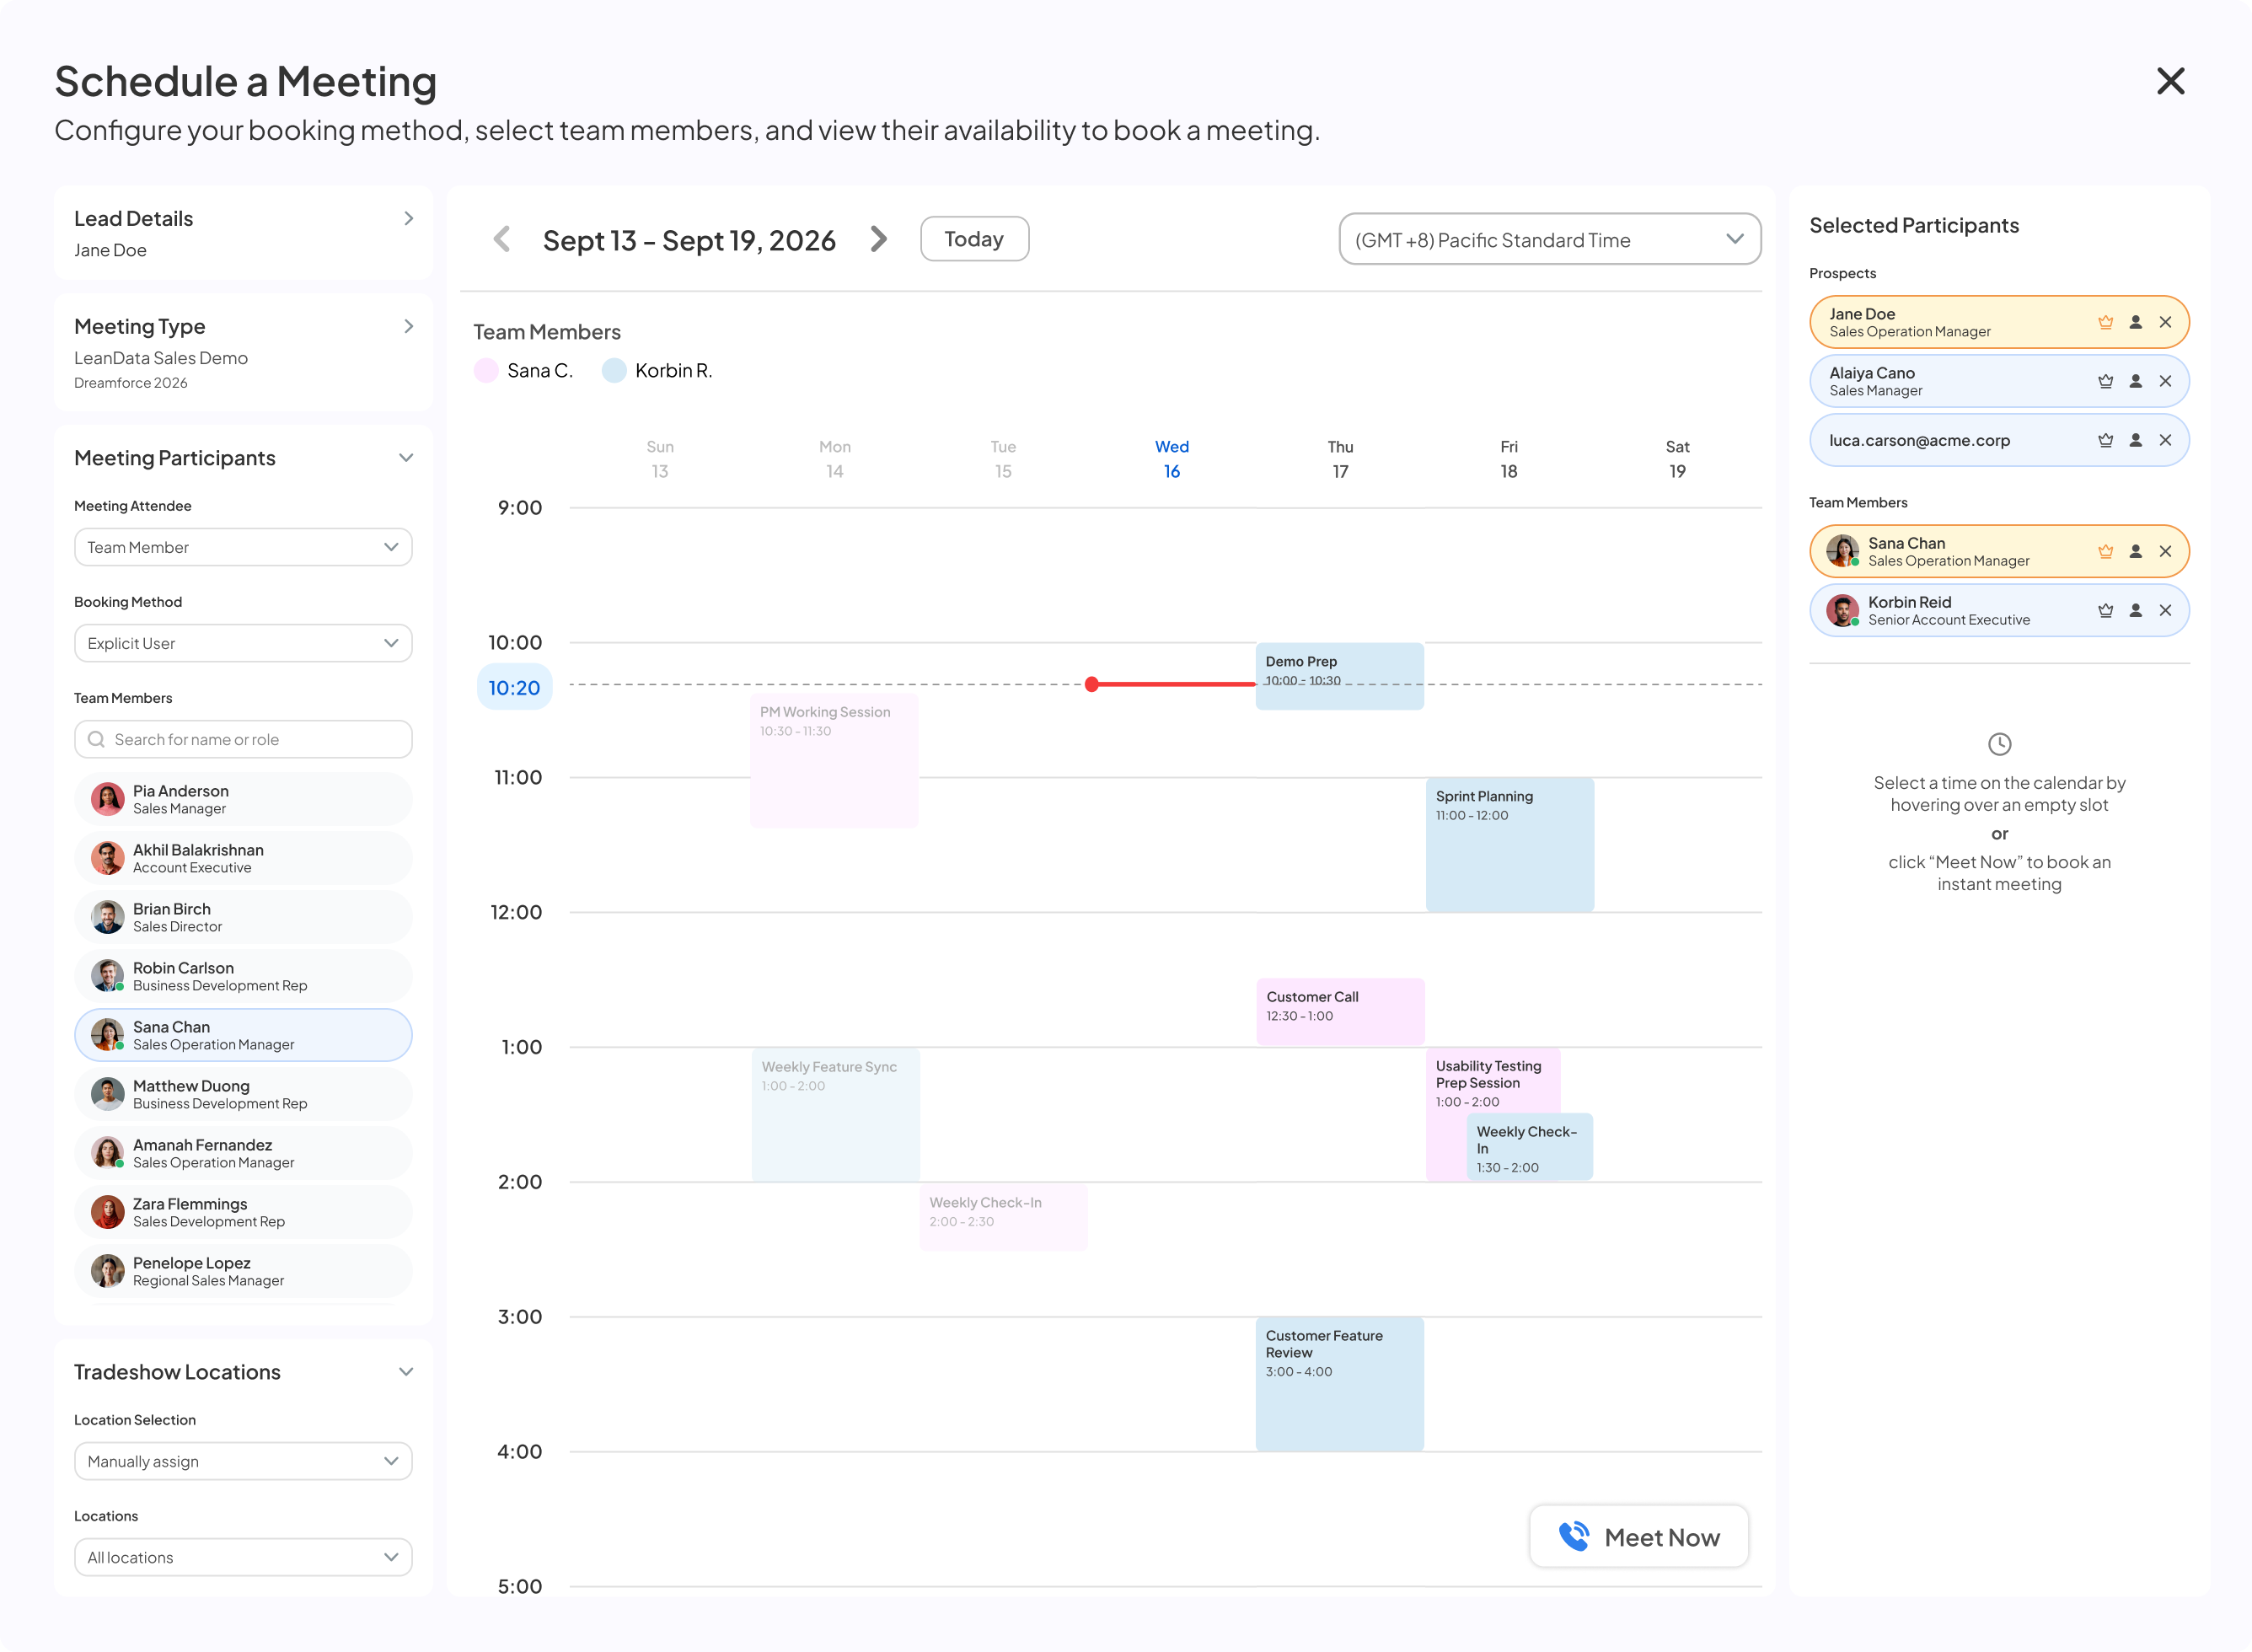
Task: Click the team member search field
Action: (x=243, y=739)
